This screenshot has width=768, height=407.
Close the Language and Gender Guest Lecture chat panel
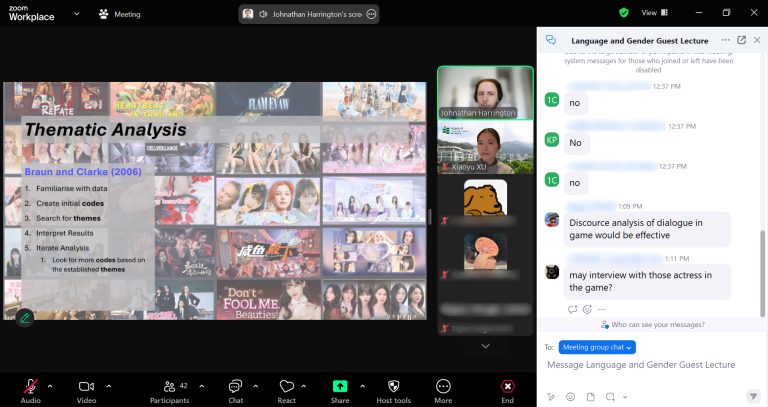(x=757, y=40)
